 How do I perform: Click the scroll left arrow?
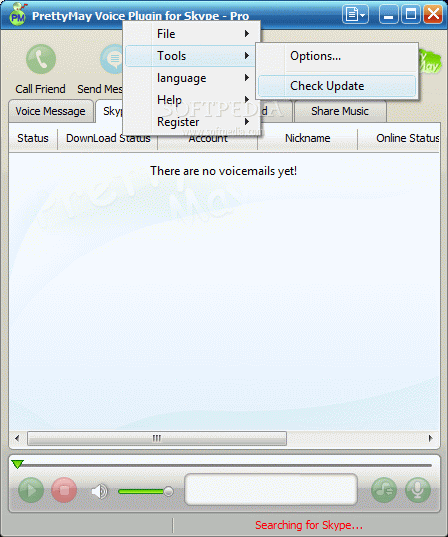[x=17, y=438]
